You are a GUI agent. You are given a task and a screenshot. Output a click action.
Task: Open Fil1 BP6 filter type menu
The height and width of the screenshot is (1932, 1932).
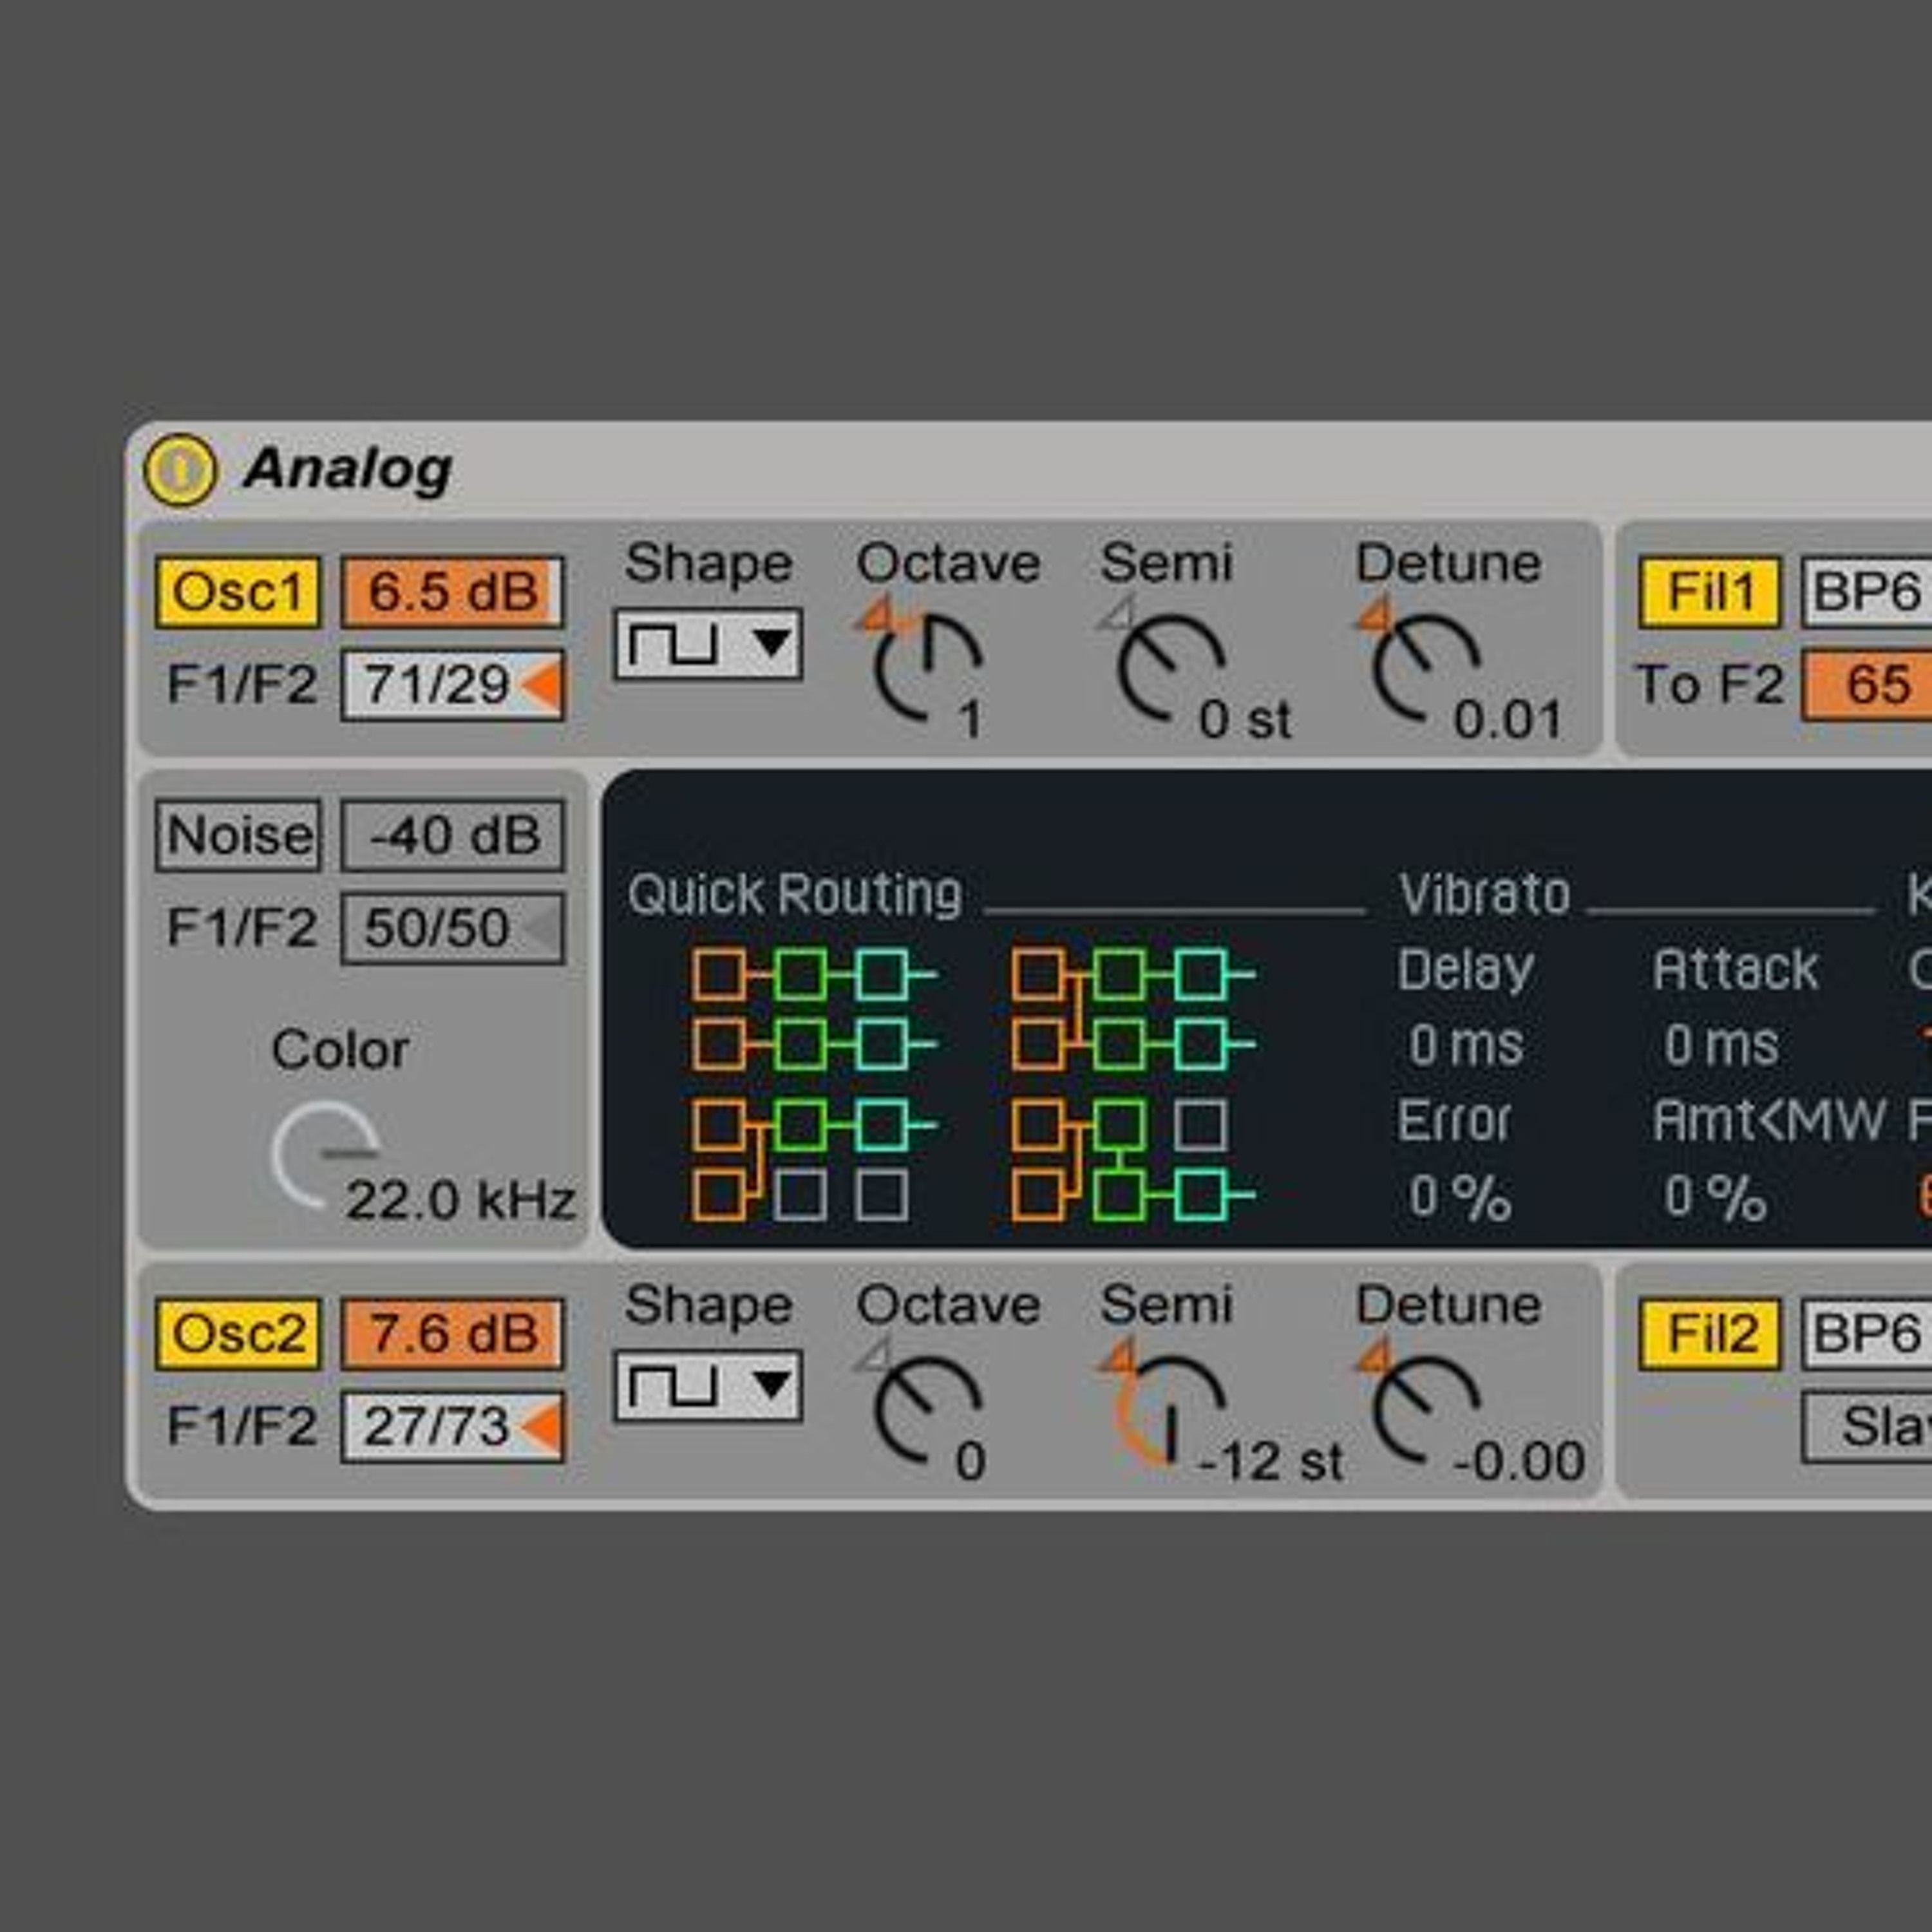click(x=1866, y=592)
